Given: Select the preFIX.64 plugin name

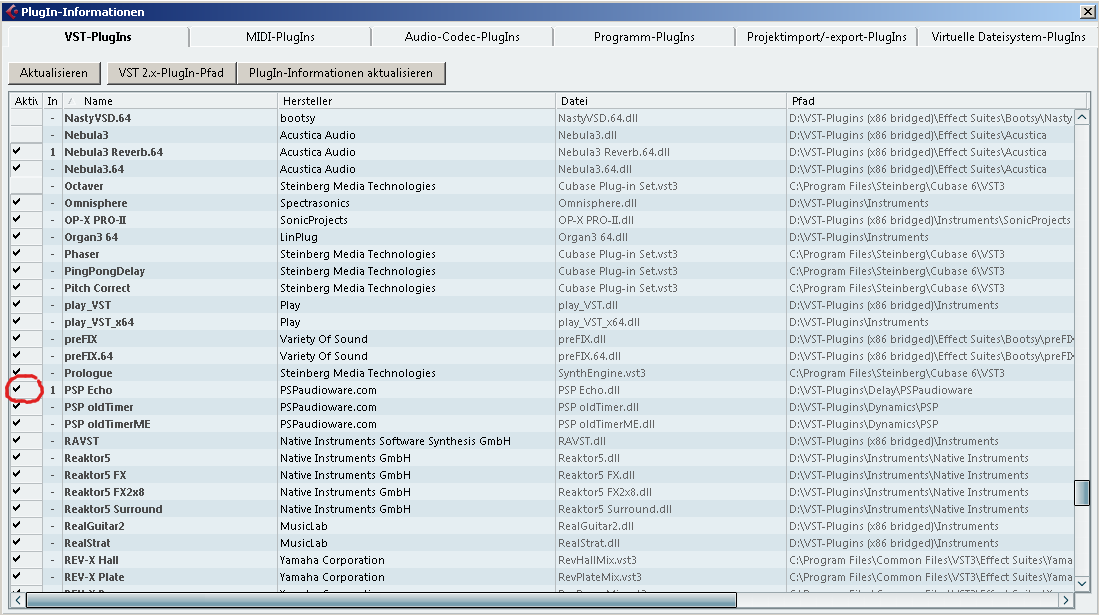Looking at the screenshot, I should tap(88, 356).
